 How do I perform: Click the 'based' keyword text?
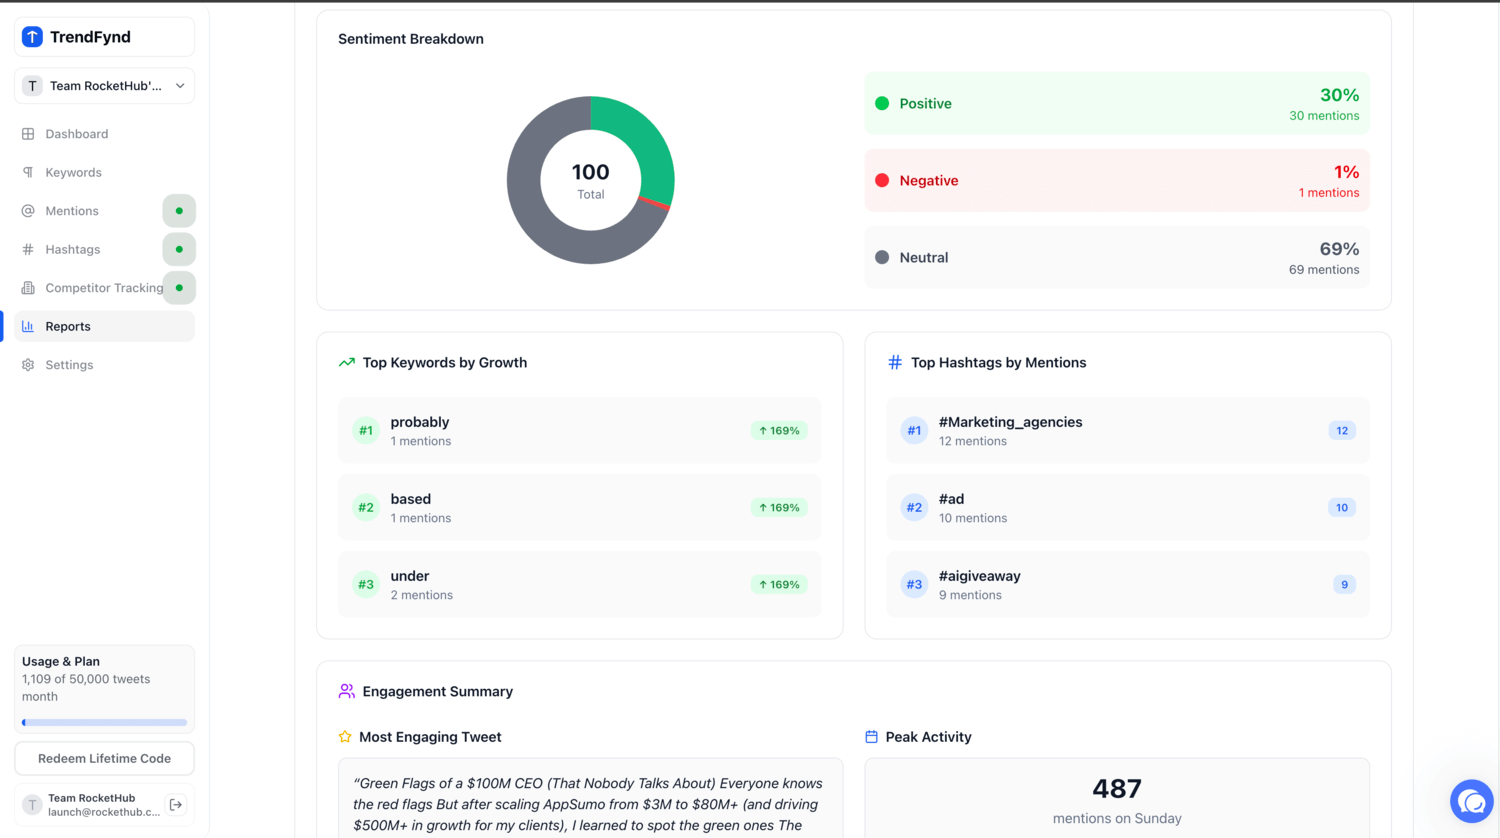(x=411, y=499)
